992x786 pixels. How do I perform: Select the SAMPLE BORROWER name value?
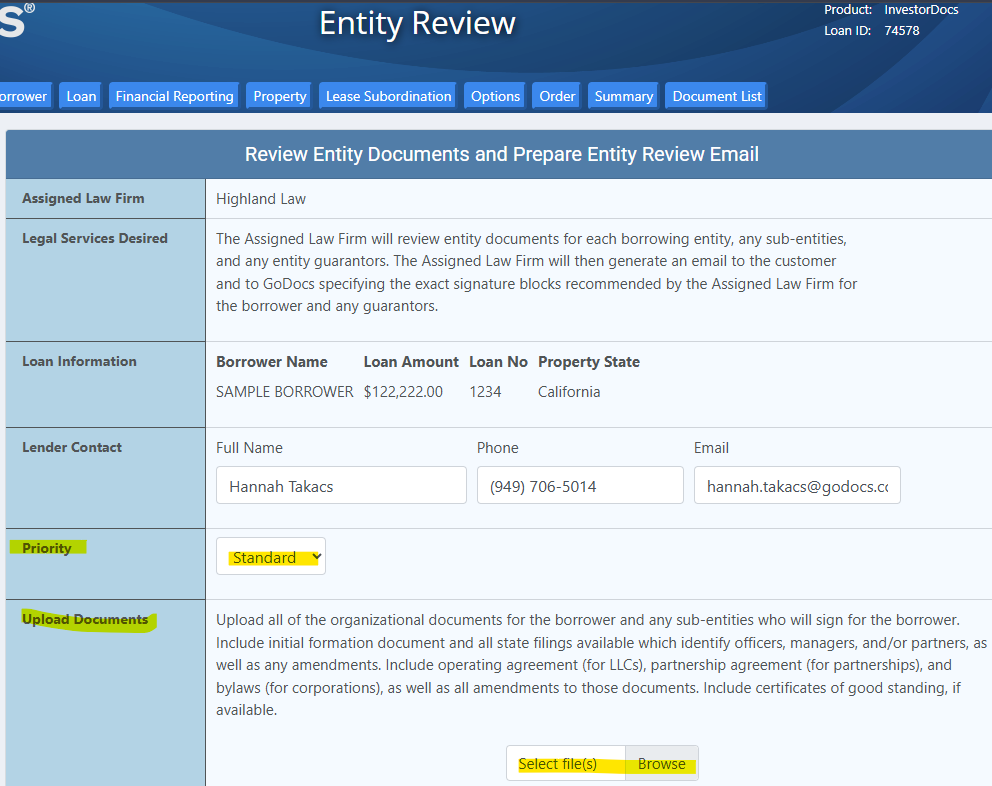tap(285, 392)
